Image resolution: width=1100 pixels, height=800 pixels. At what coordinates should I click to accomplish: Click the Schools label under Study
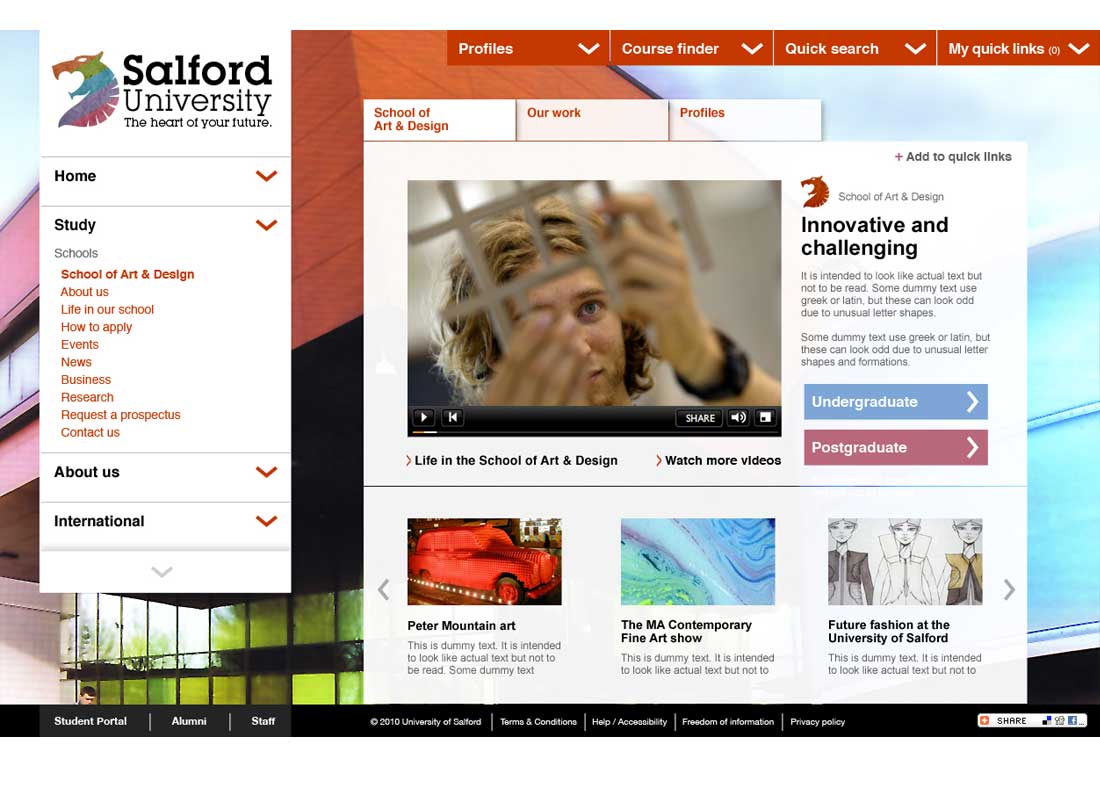(76, 253)
